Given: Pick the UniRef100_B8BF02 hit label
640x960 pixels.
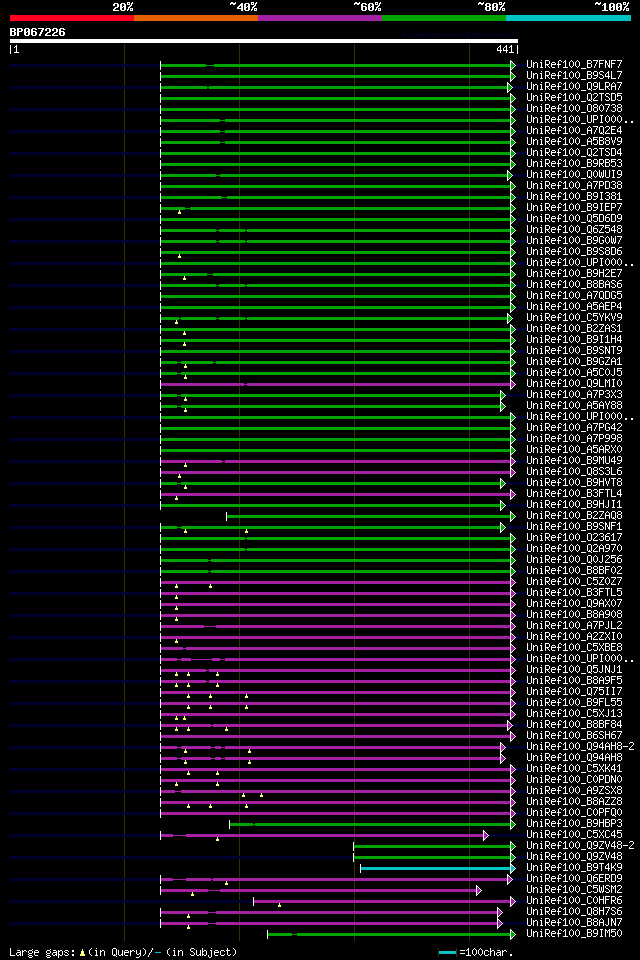Looking at the screenshot, I should pos(574,571).
